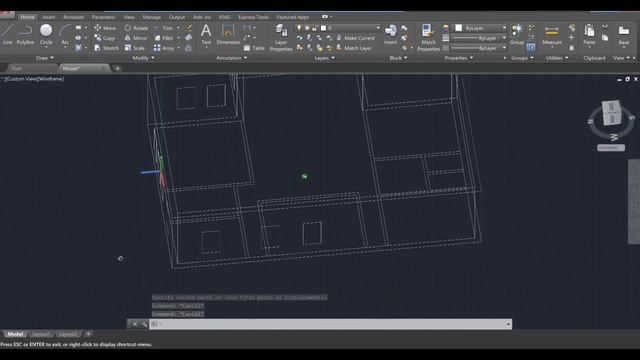This screenshot has height=360, width=640.
Task: Open the Insert block tool
Action: pos(390,34)
